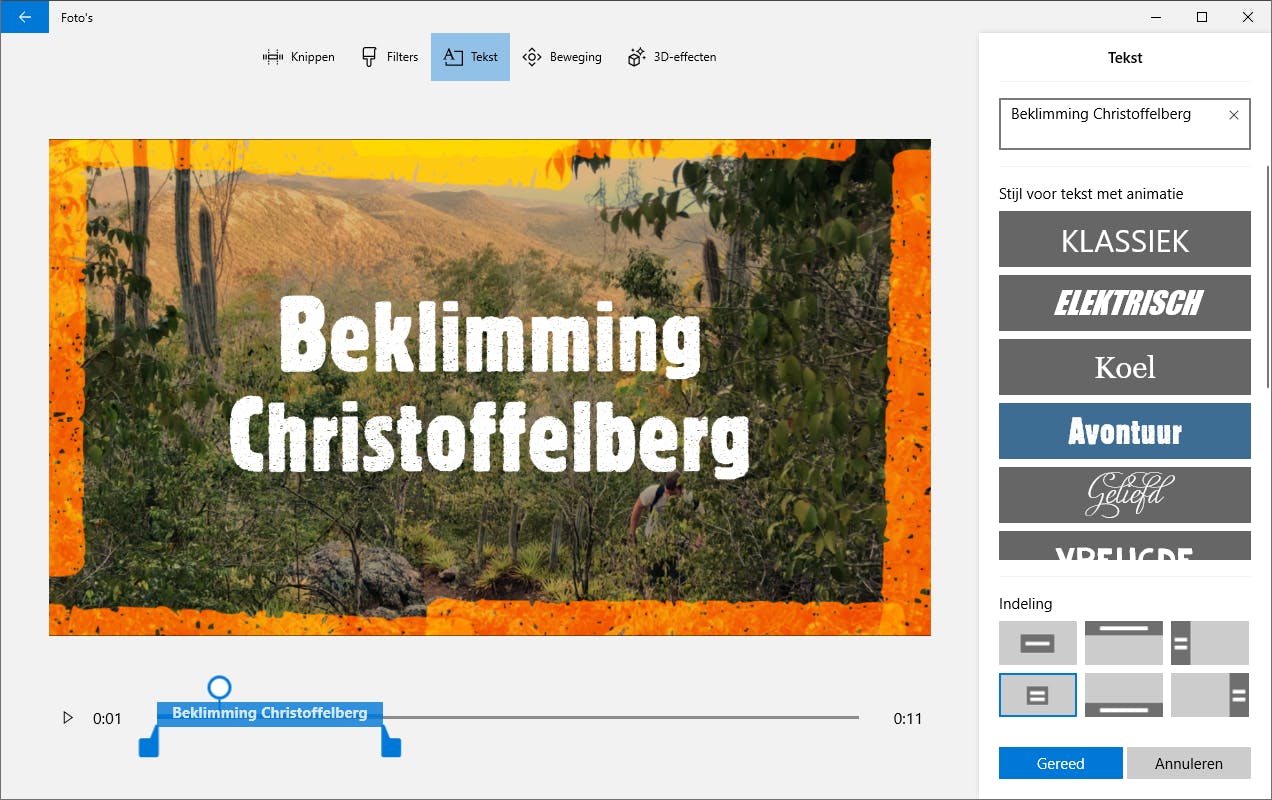This screenshot has height=800, width=1272.
Task: Click the Annuleren button
Action: pos(1189,763)
